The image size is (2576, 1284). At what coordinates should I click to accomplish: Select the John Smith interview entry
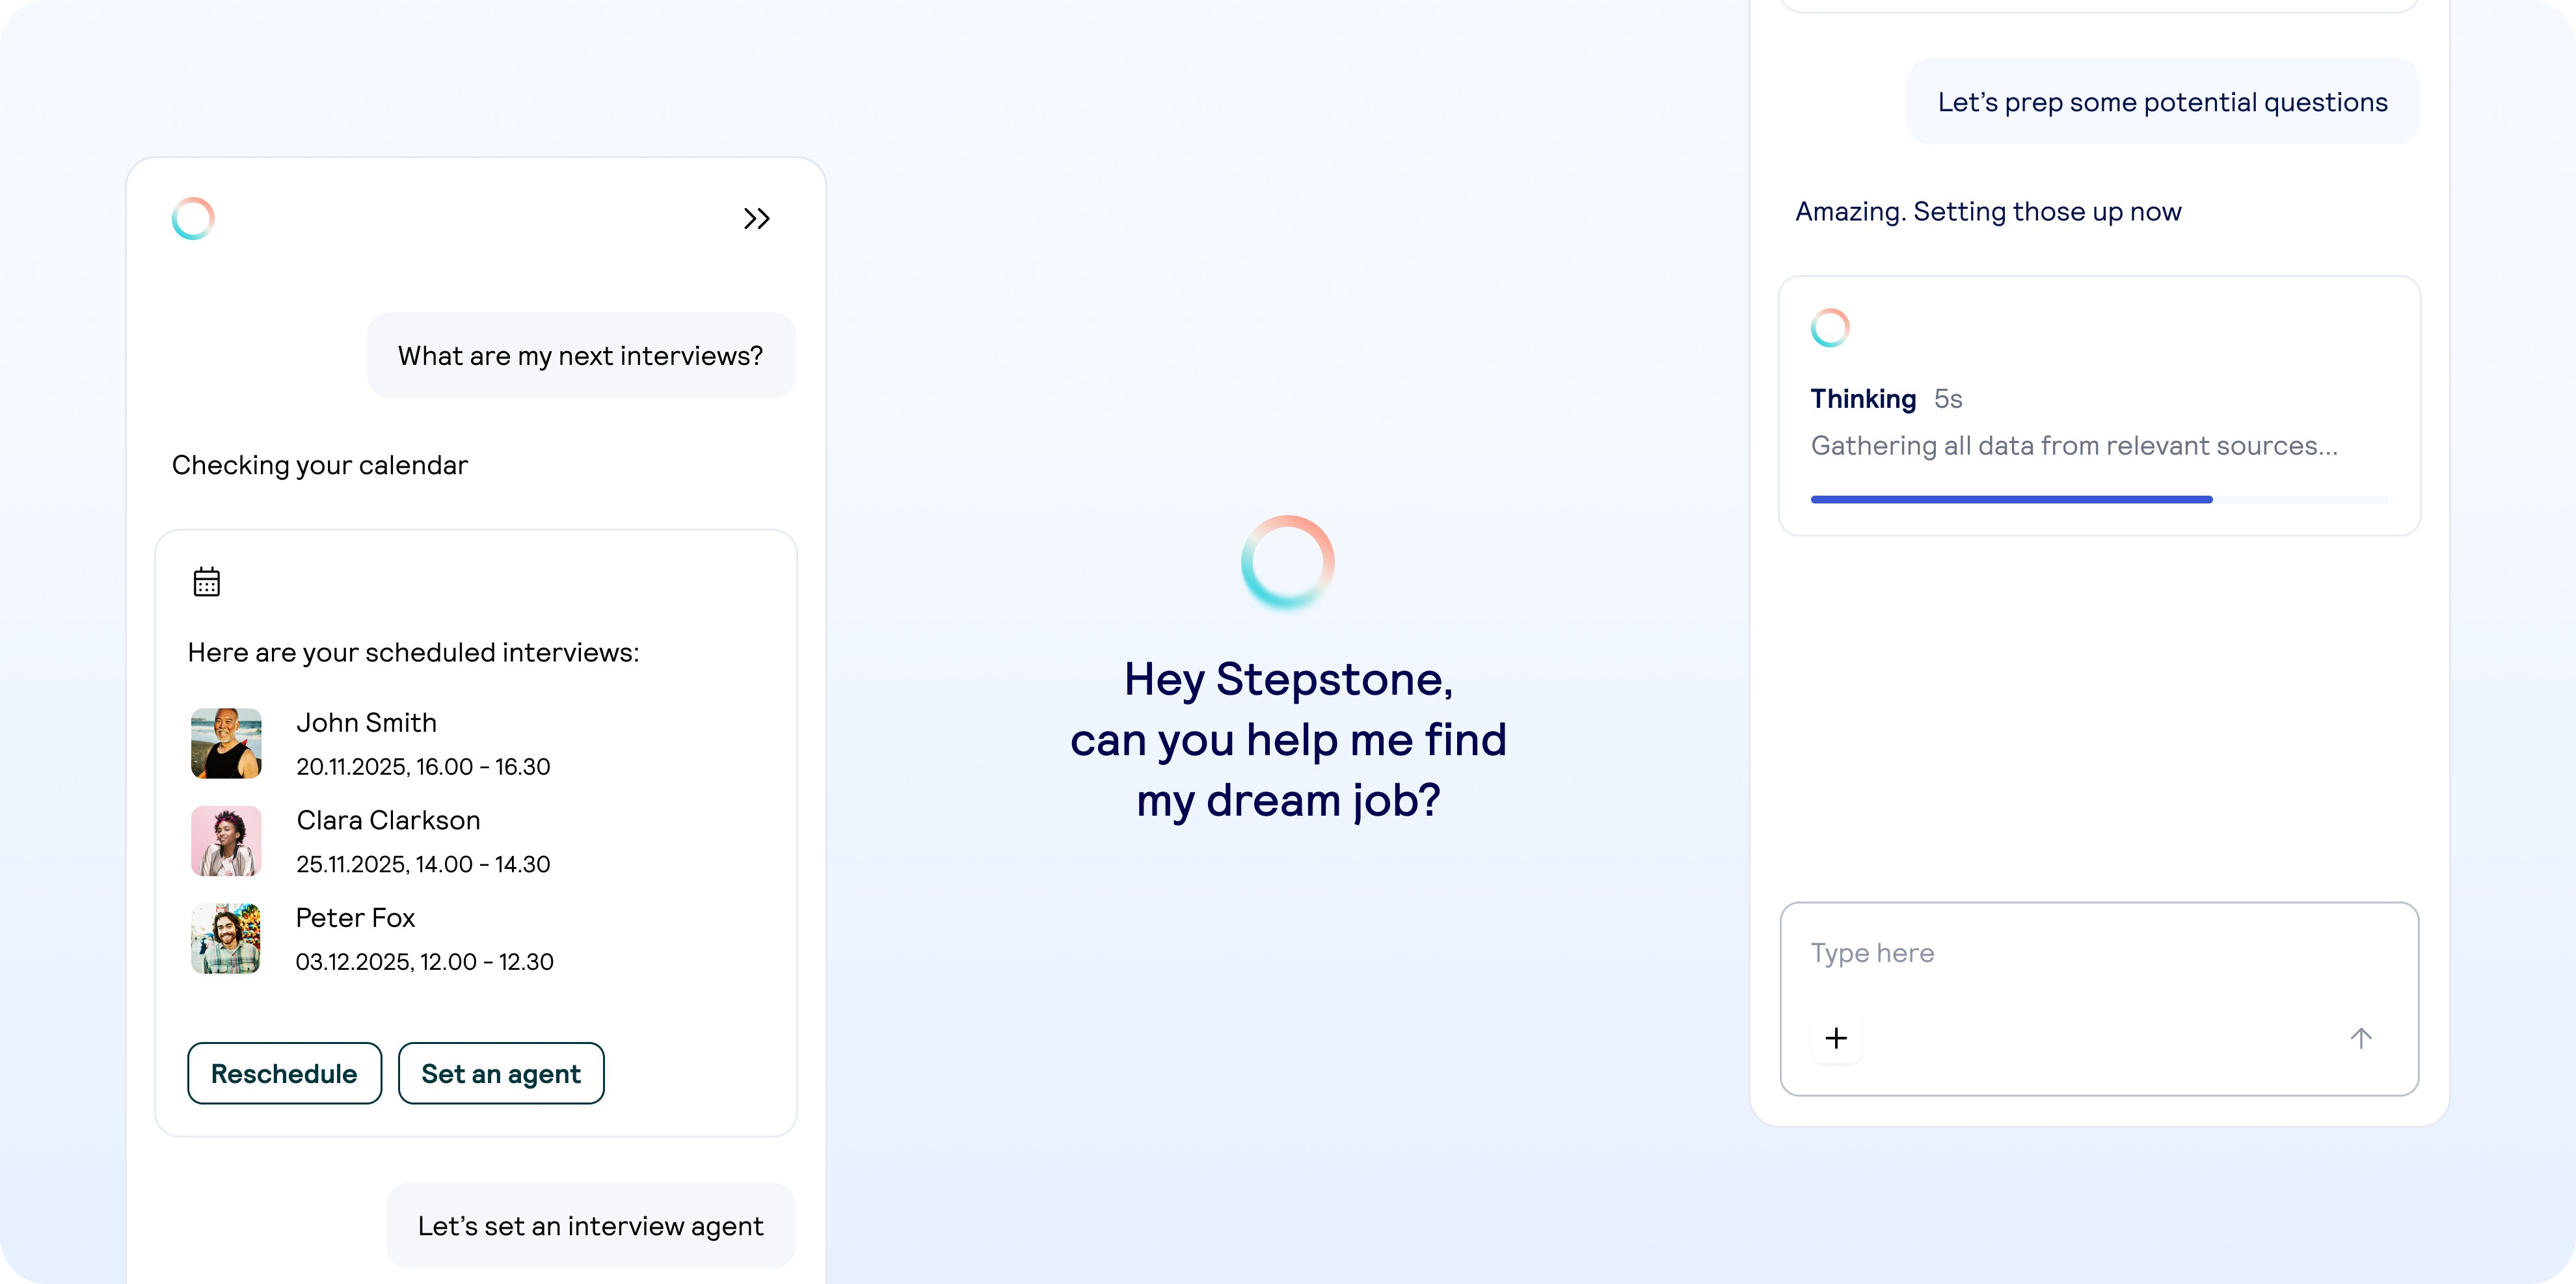pyautogui.click(x=422, y=743)
